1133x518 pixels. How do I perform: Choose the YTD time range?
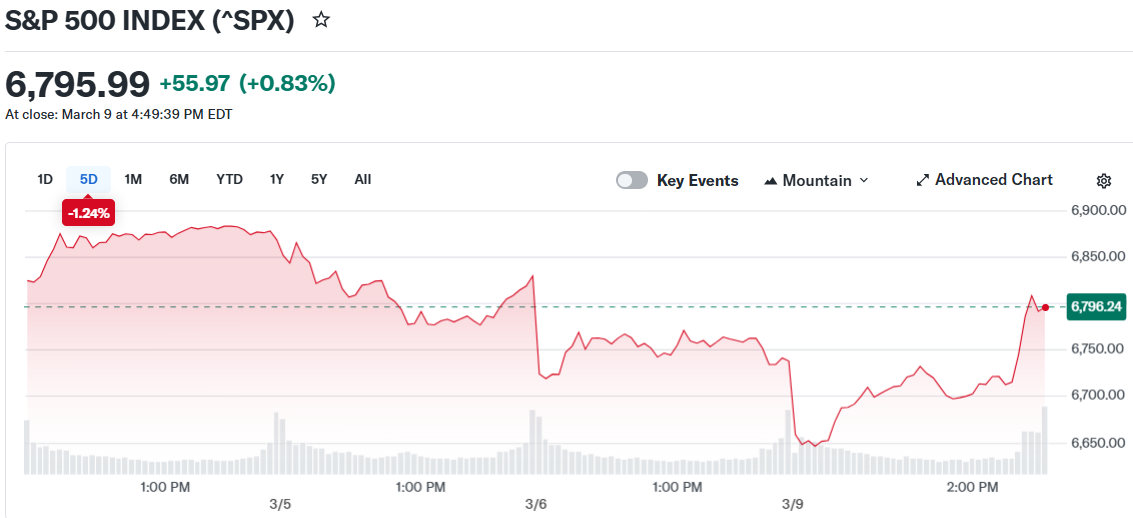coord(229,179)
